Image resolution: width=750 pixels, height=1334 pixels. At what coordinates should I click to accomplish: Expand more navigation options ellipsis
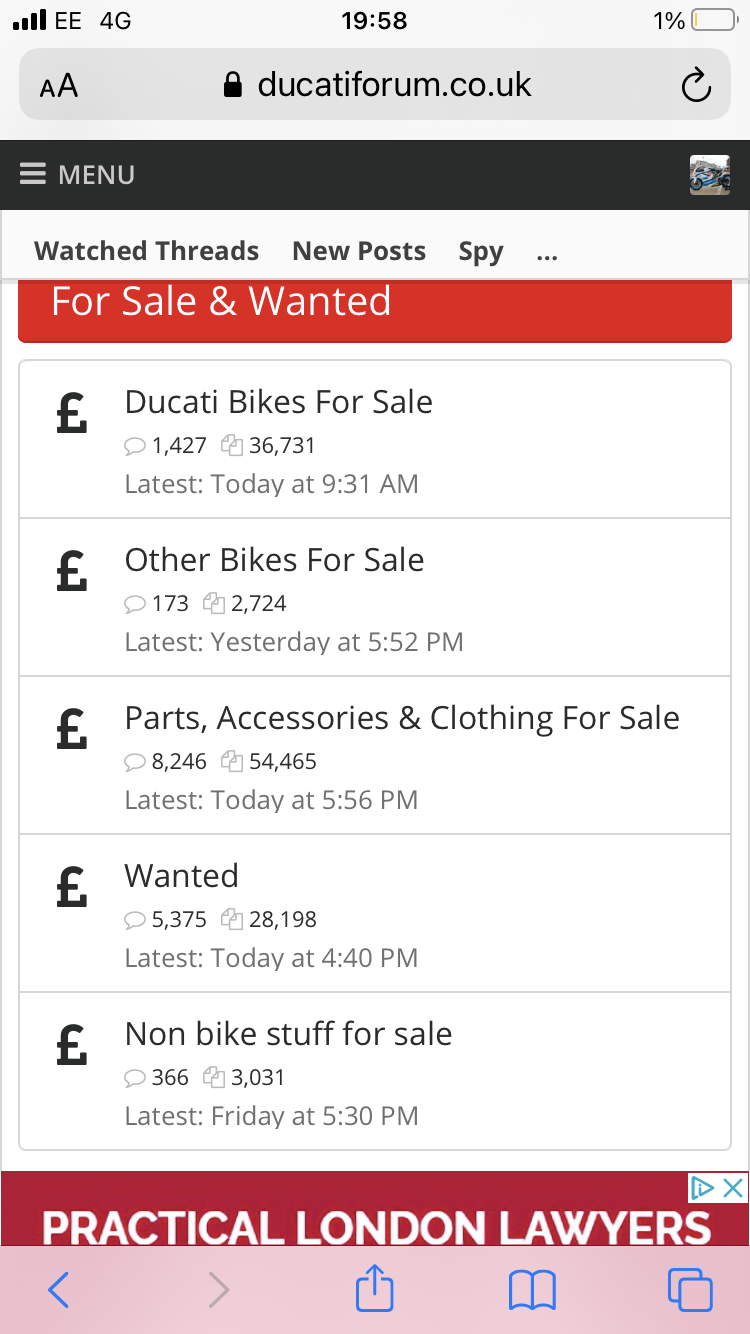point(547,251)
